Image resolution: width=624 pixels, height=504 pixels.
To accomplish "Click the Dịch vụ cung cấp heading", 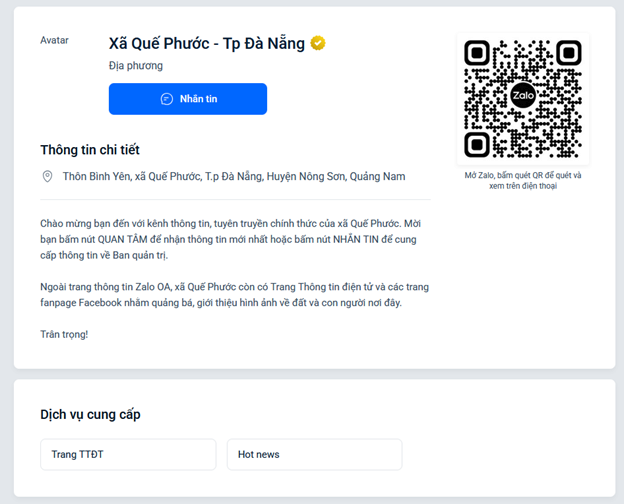I will tap(97, 414).
